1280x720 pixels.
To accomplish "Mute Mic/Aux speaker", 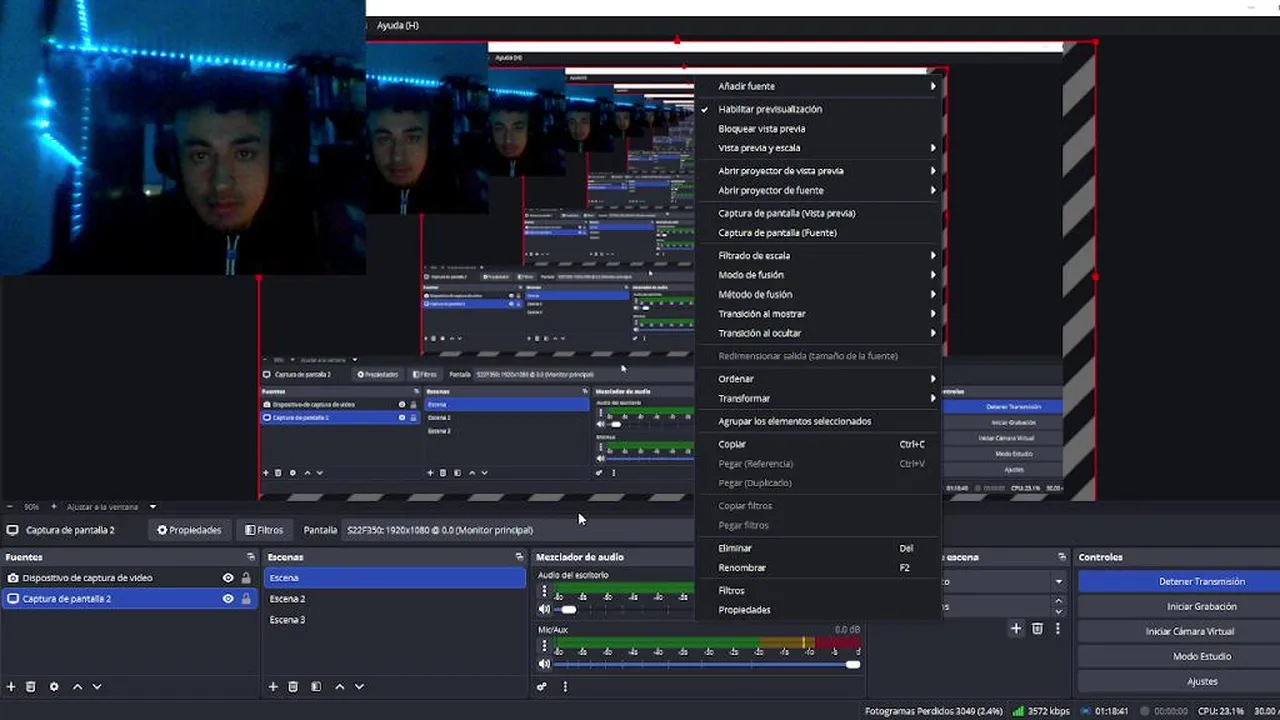I will click(544, 664).
